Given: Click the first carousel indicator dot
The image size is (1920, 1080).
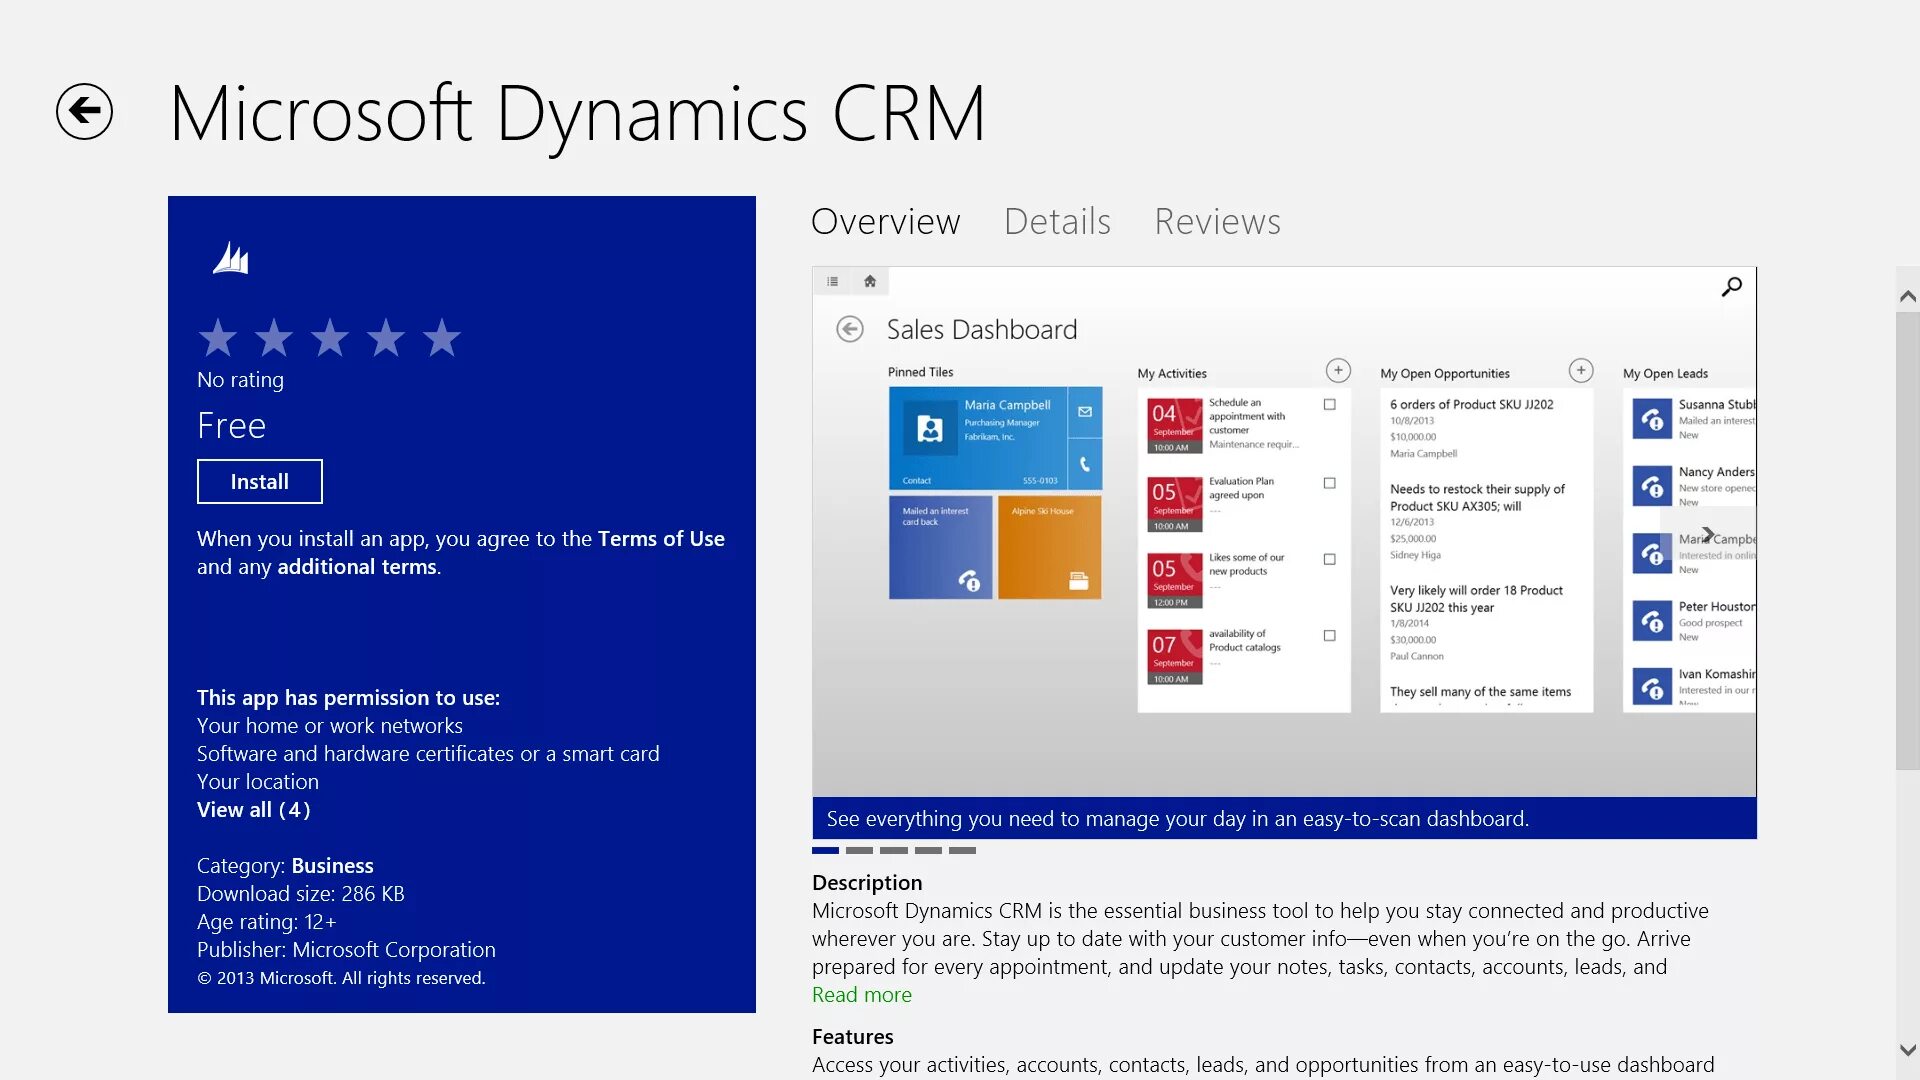Looking at the screenshot, I should 824,851.
